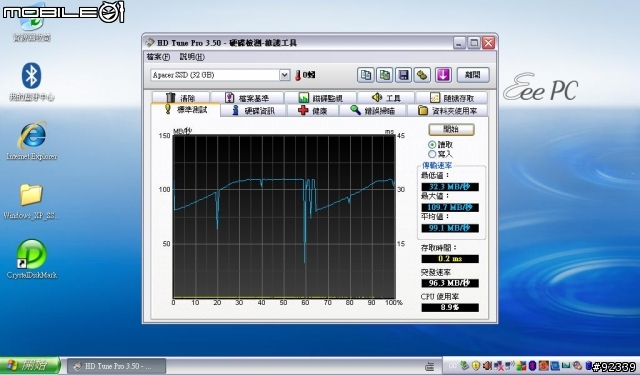
Task: Click the 開始 start benchmark button
Action: click(451, 130)
